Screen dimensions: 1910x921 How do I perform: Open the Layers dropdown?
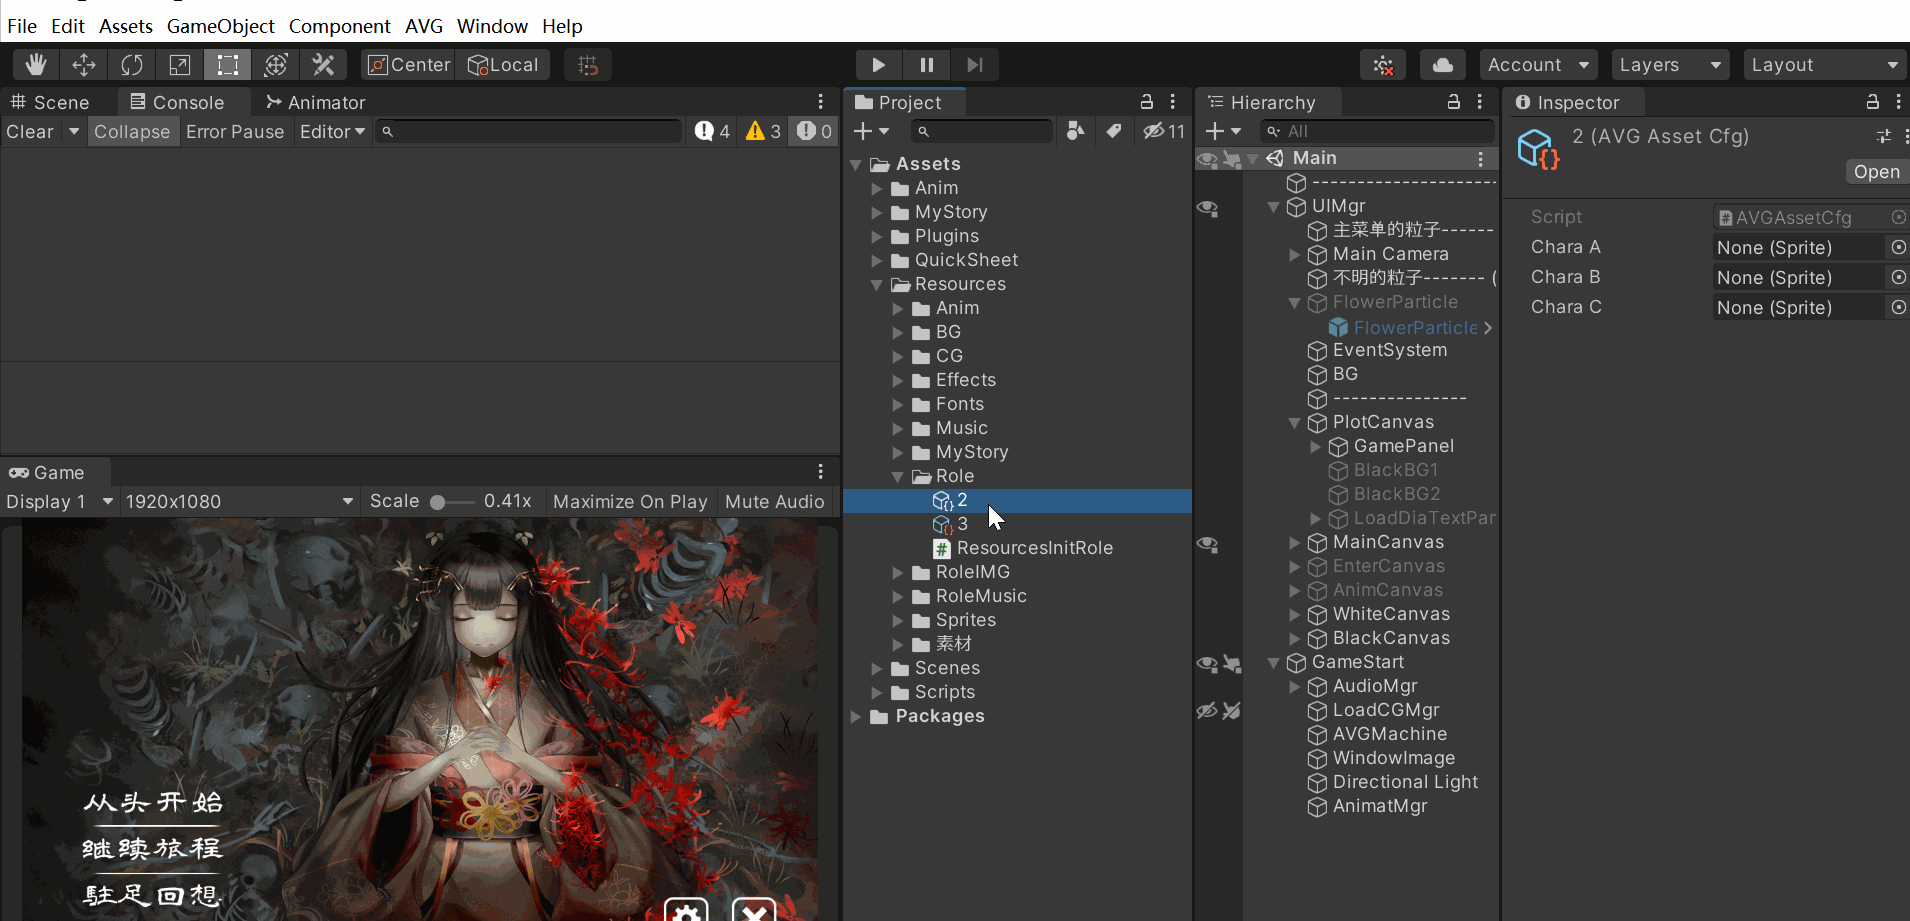coord(1670,65)
